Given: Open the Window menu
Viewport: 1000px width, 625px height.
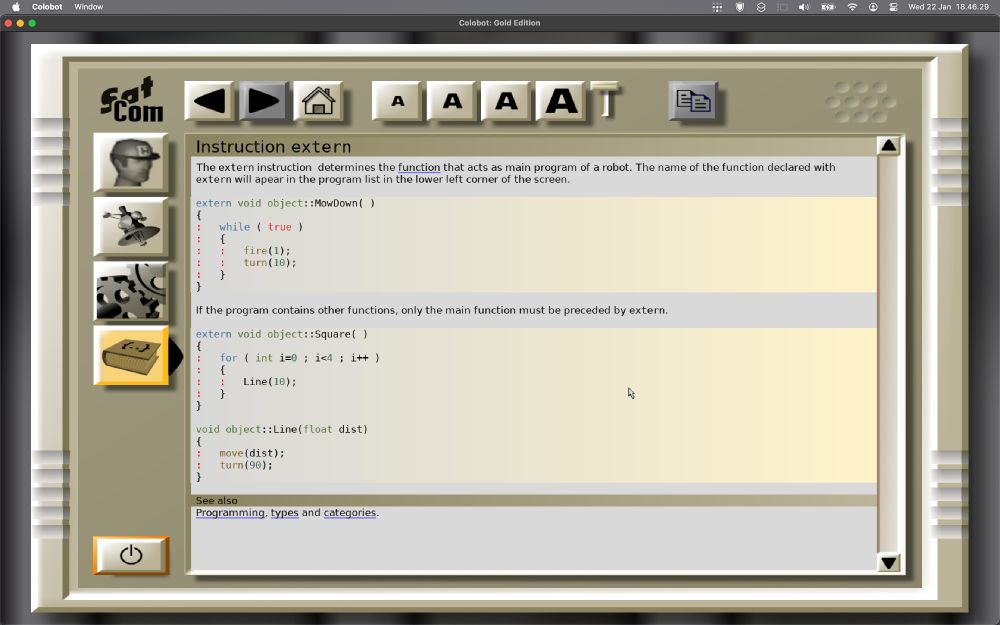Looking at the screenshot, I should (x=88, y=6).
